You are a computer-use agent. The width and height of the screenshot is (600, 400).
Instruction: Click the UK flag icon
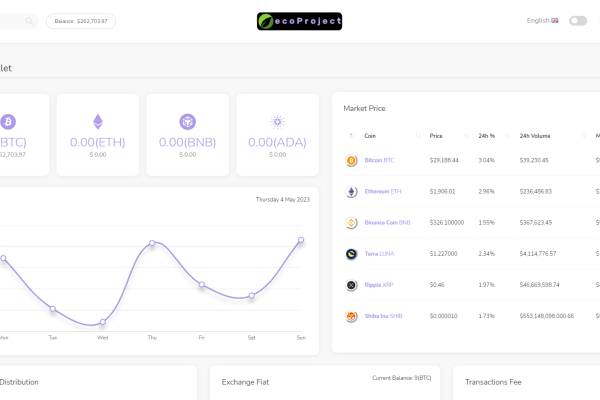tap(554, 21)
